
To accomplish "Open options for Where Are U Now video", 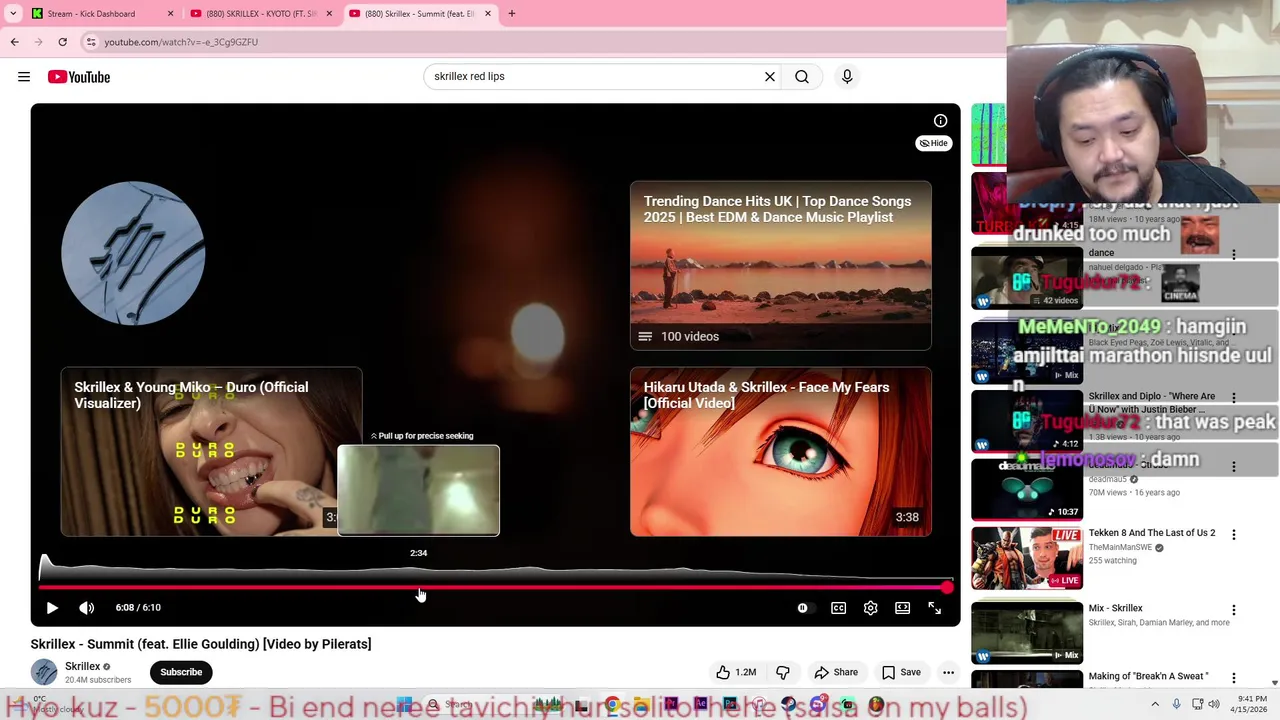I will click(x=1233, y=398).
